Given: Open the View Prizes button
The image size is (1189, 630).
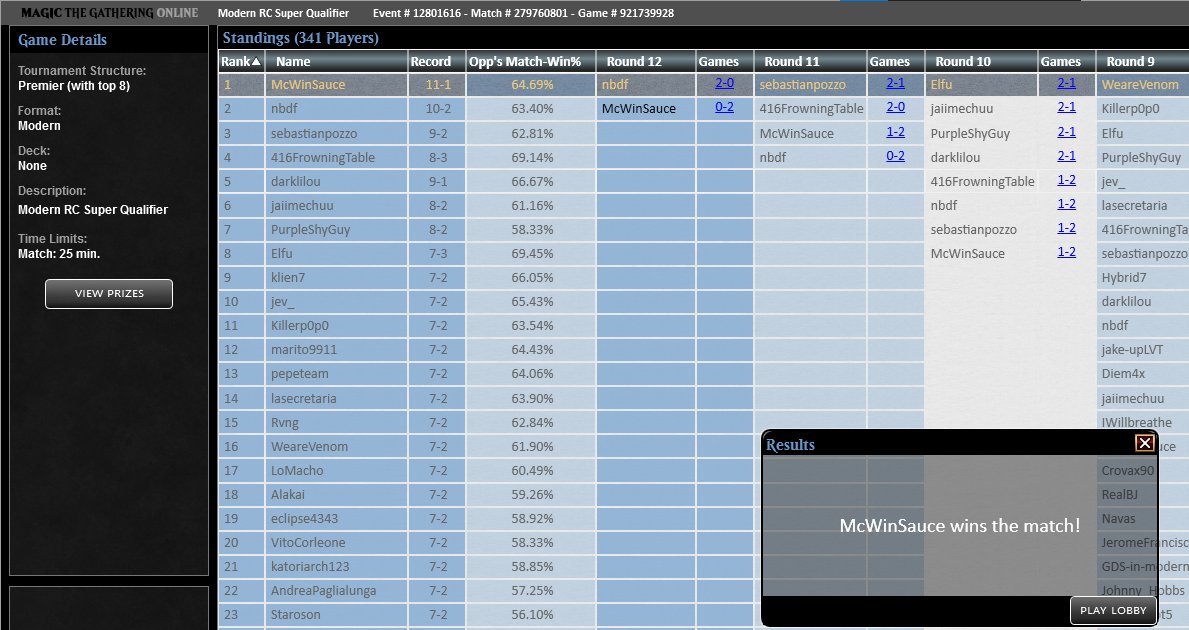Looking at the screenshot, I should pos(108,293).
